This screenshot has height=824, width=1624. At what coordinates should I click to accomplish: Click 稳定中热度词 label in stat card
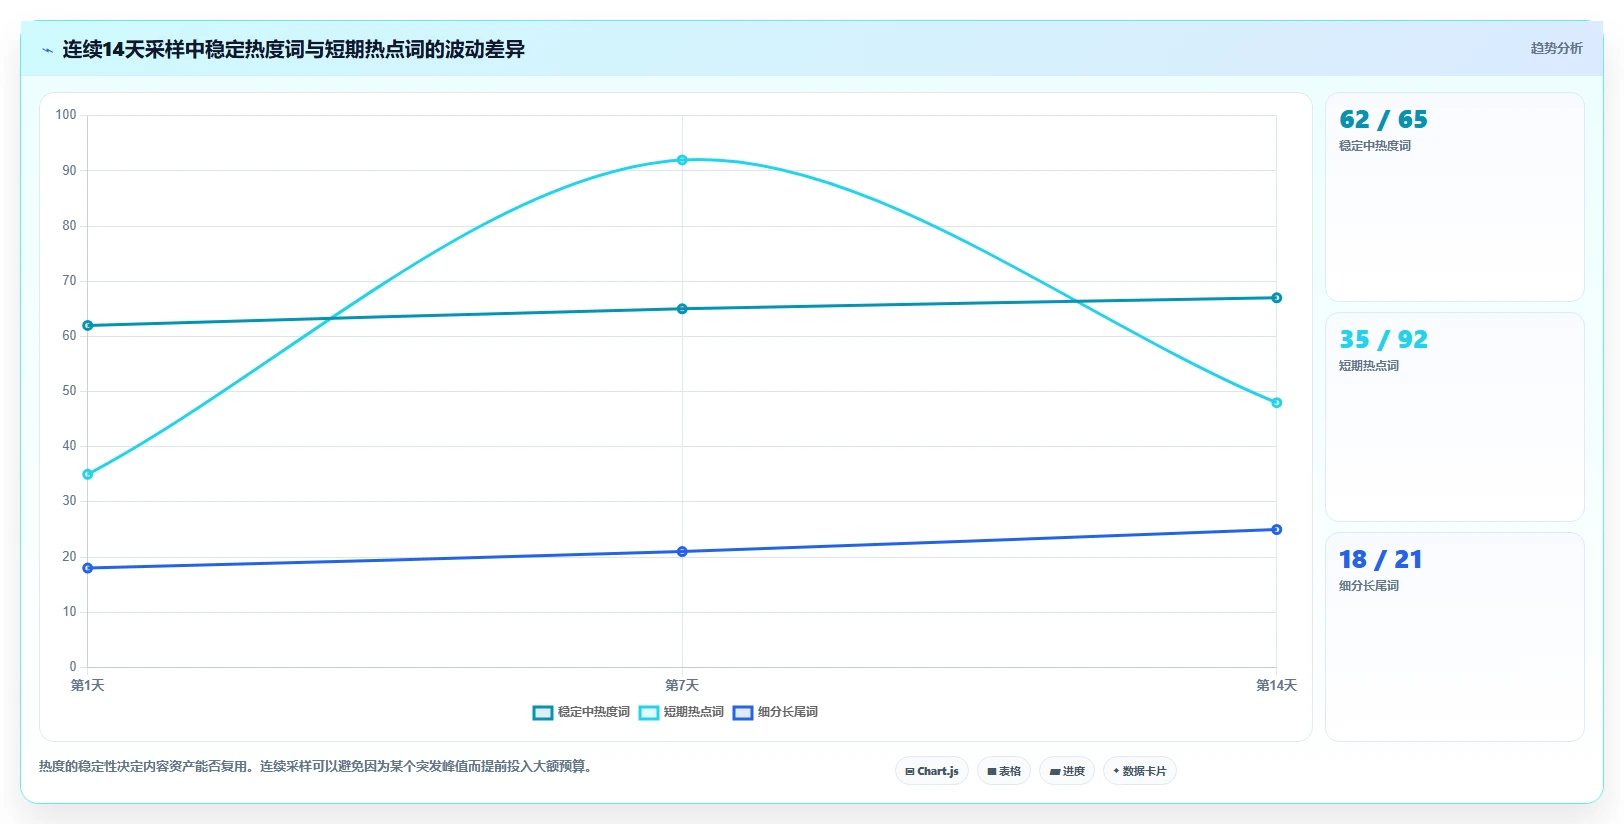(x=1375, y=146)
